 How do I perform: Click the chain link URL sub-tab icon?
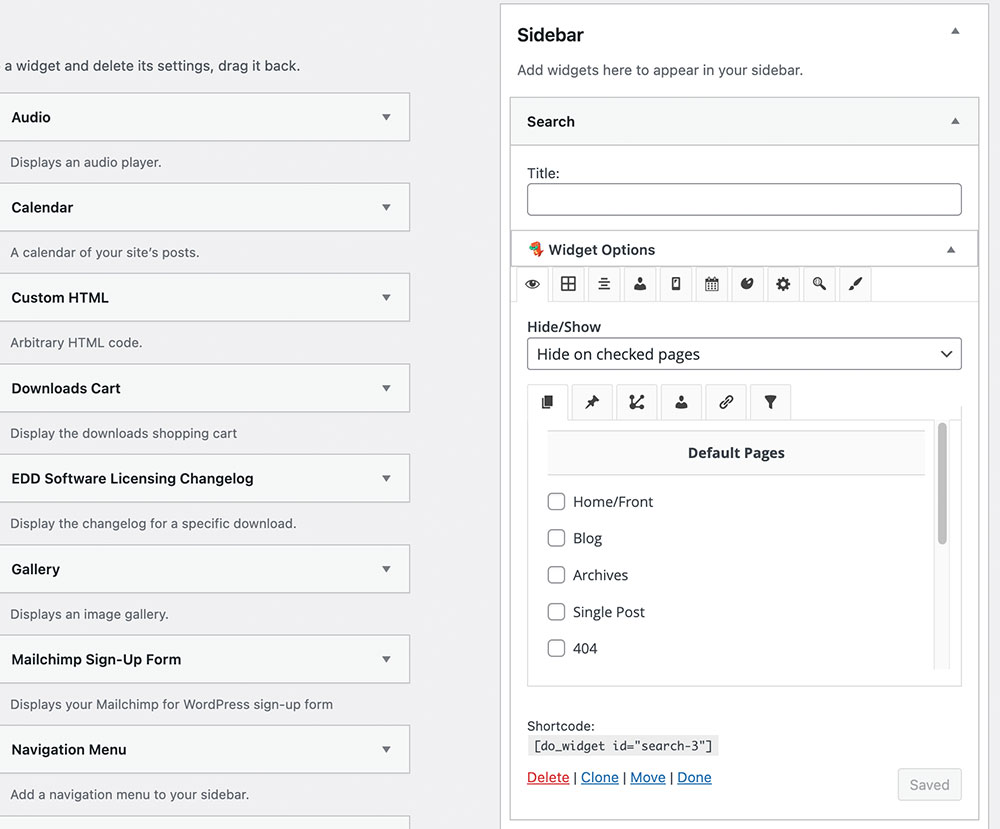(x=726, y=402)
